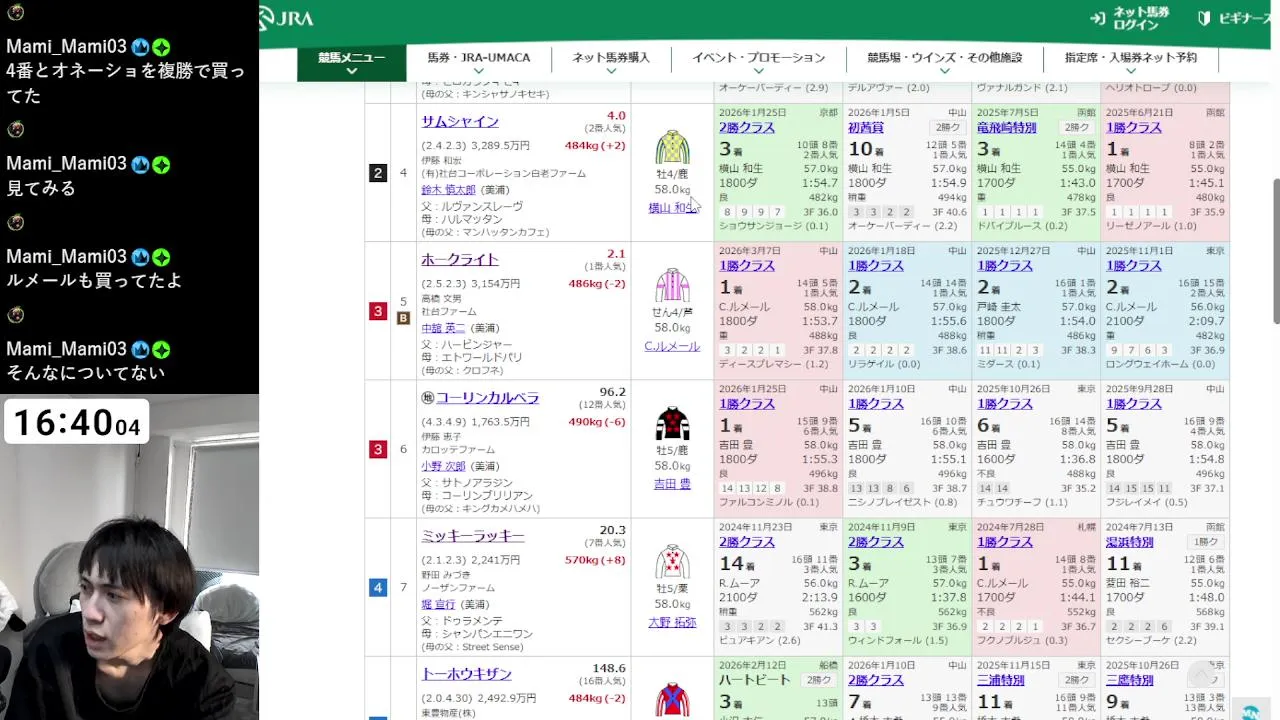Open ホークライト's 2025年11月1日 1勝クラス race
1280x720 pixels.
pyautogui.click(x=1134, y=266)
